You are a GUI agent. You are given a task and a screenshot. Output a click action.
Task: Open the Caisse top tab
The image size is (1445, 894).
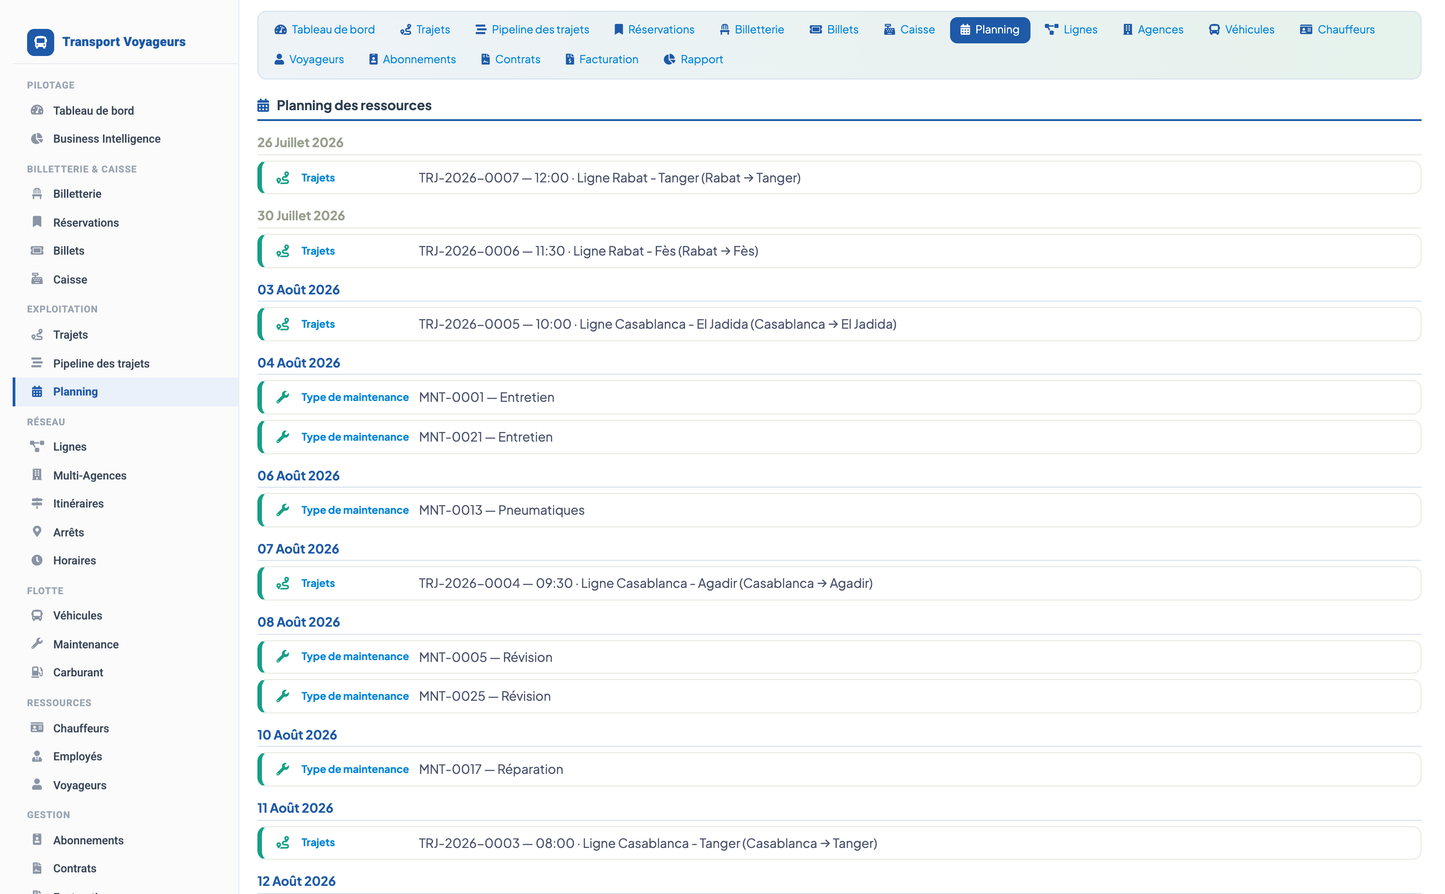909,30
